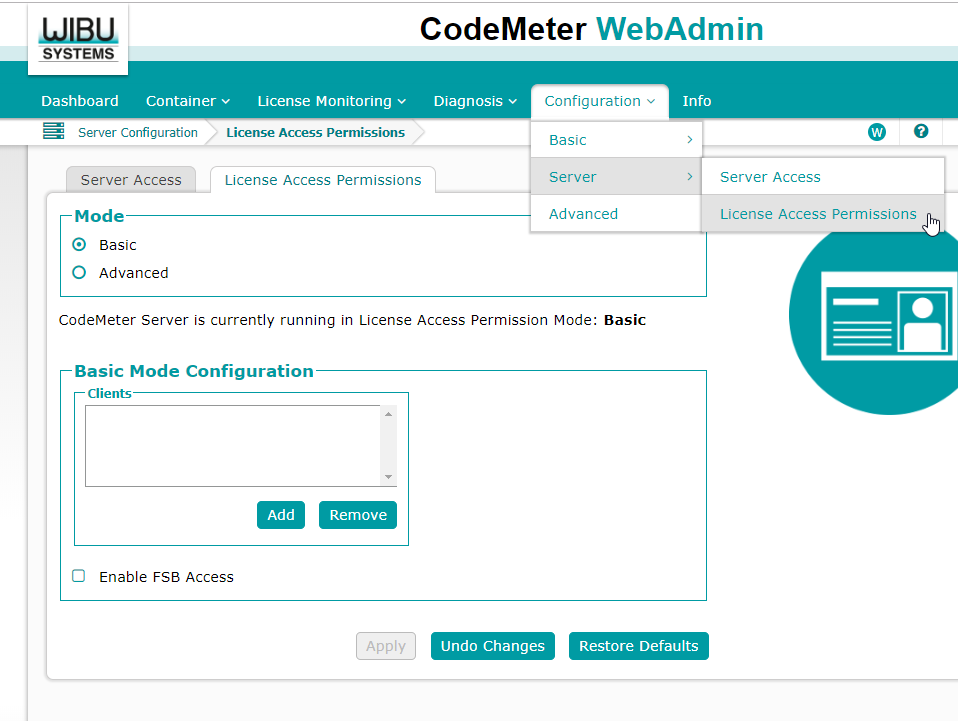Expand the License Monitoring dropdown menu
The width and height of the screenshot is (958, 721).
[331, 101]
